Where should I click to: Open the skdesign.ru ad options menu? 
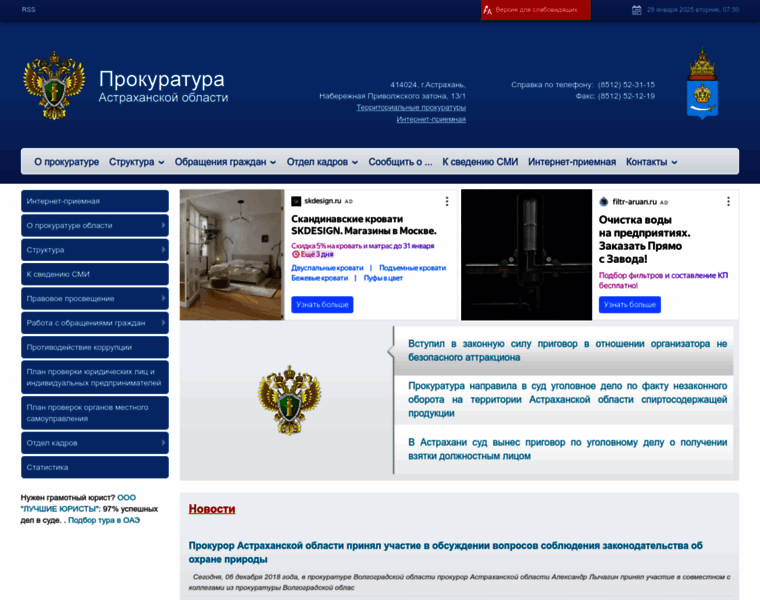click(447, 201)
